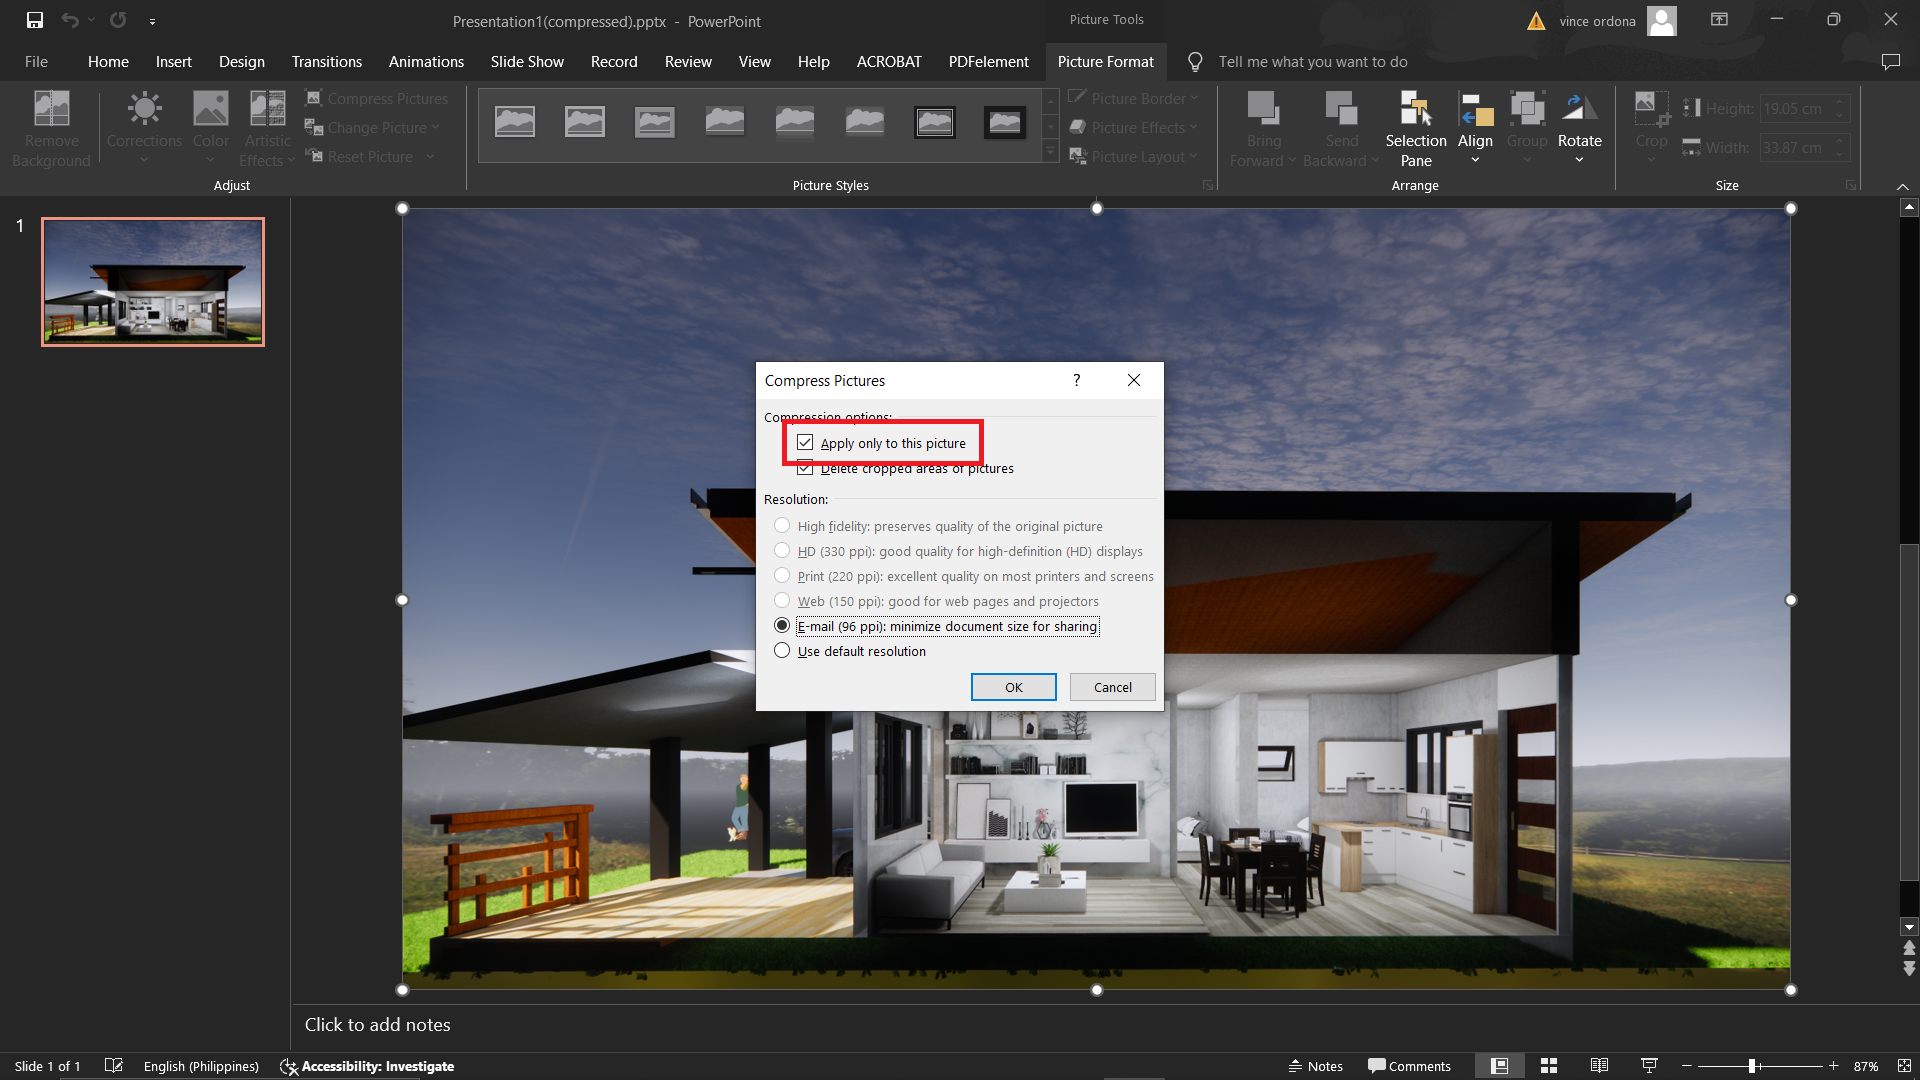Click Bring Forward in Arrange group
The width and height of the screenshot is (1920, 1080).
pos(1262,127)
